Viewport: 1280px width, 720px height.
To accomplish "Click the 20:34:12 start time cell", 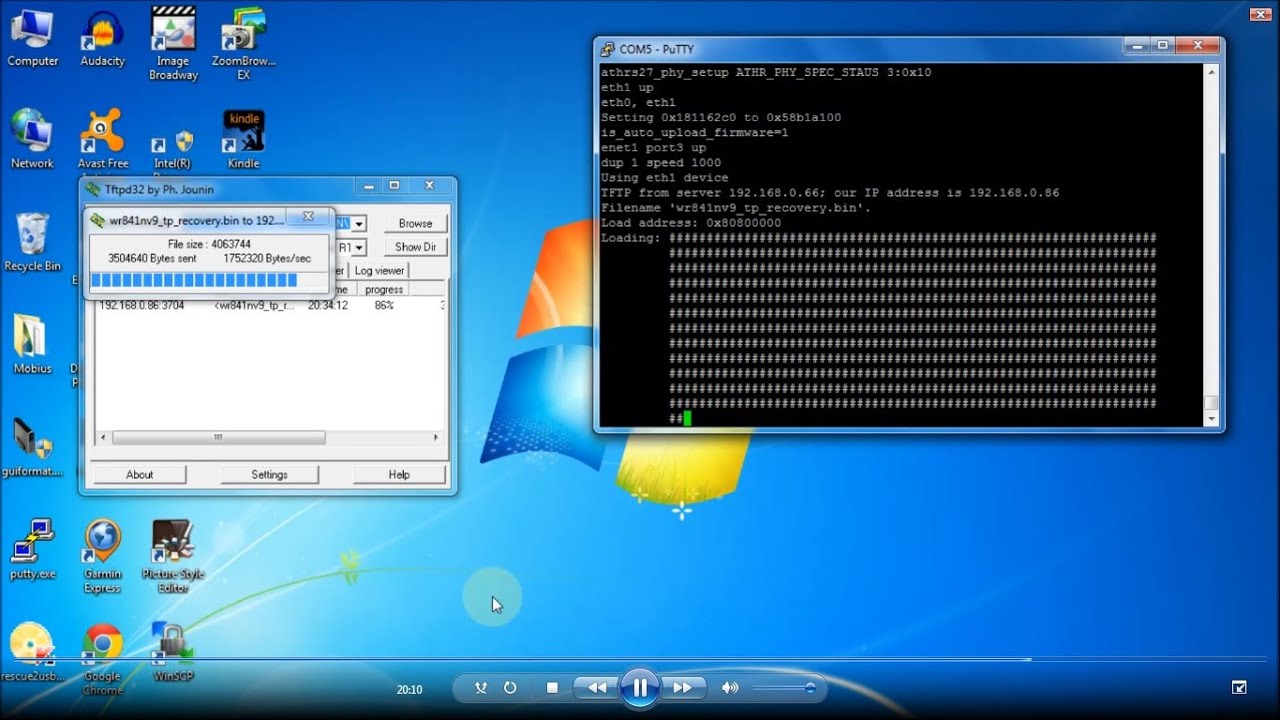I will click(x=328, y=305).
